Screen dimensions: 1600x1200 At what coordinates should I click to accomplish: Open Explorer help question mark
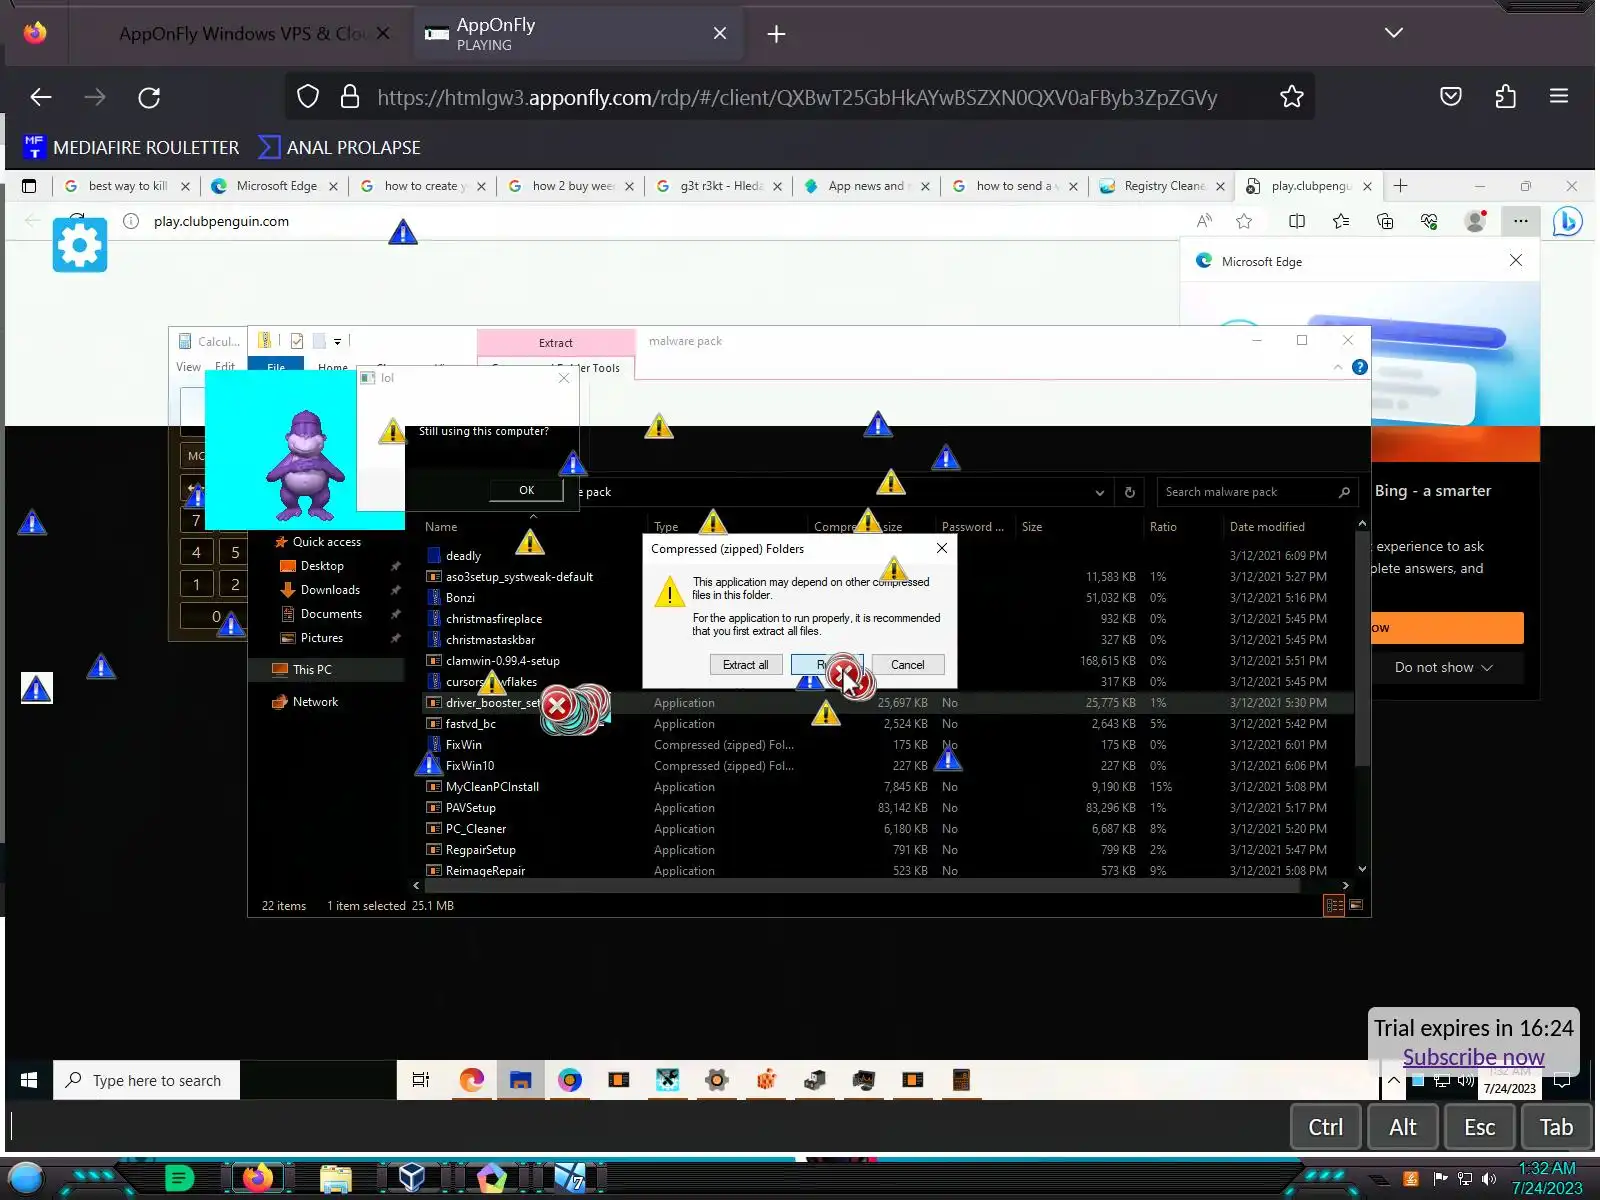point(1360,367)
